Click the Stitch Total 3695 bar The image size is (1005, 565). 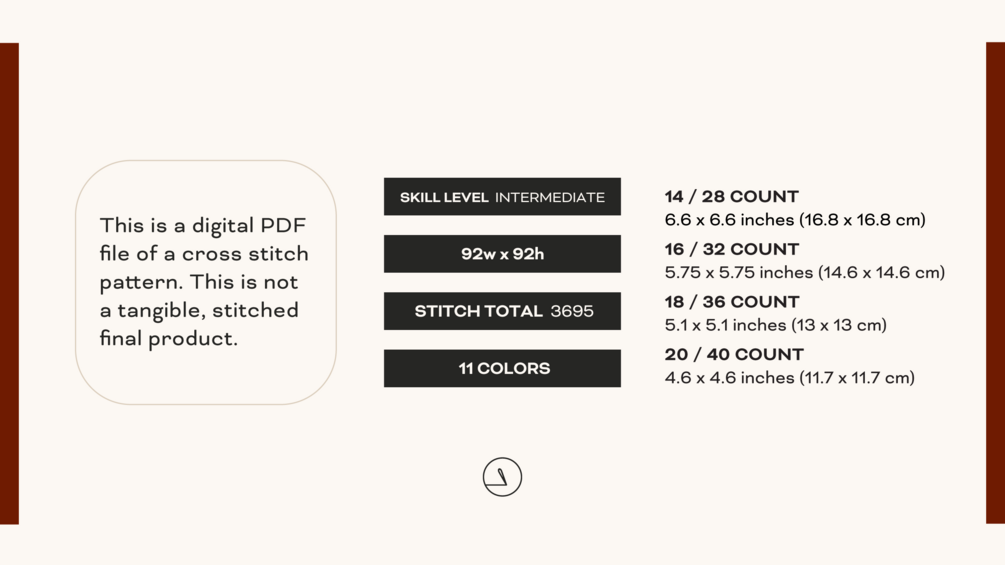(502, 311)
